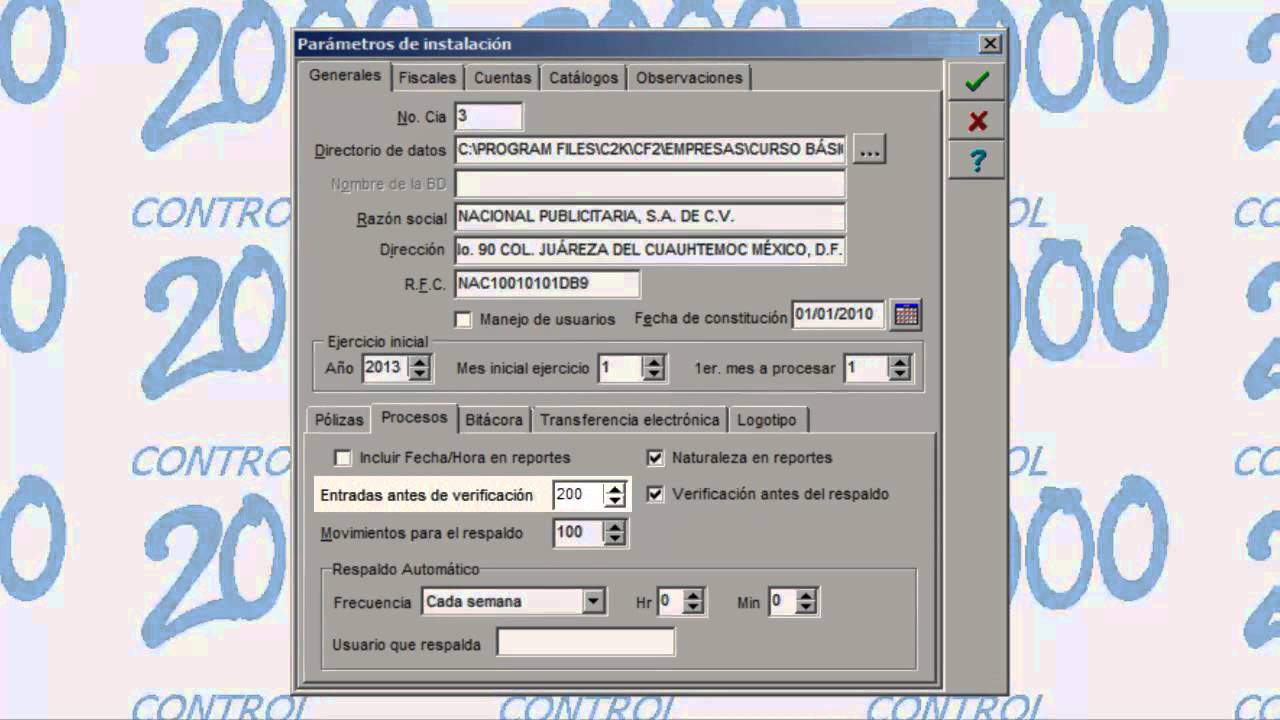
Task: Click the 1er. mes a procesar value field
Action: [x=867, y=368]
